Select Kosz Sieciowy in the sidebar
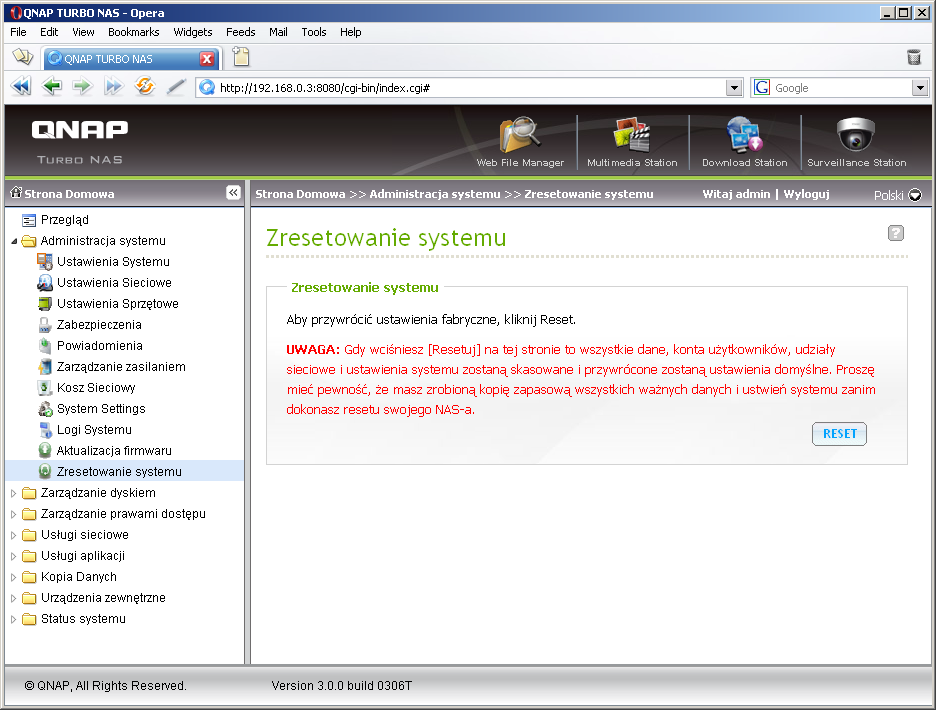936x710 pixels. click(x=96, y=388)
